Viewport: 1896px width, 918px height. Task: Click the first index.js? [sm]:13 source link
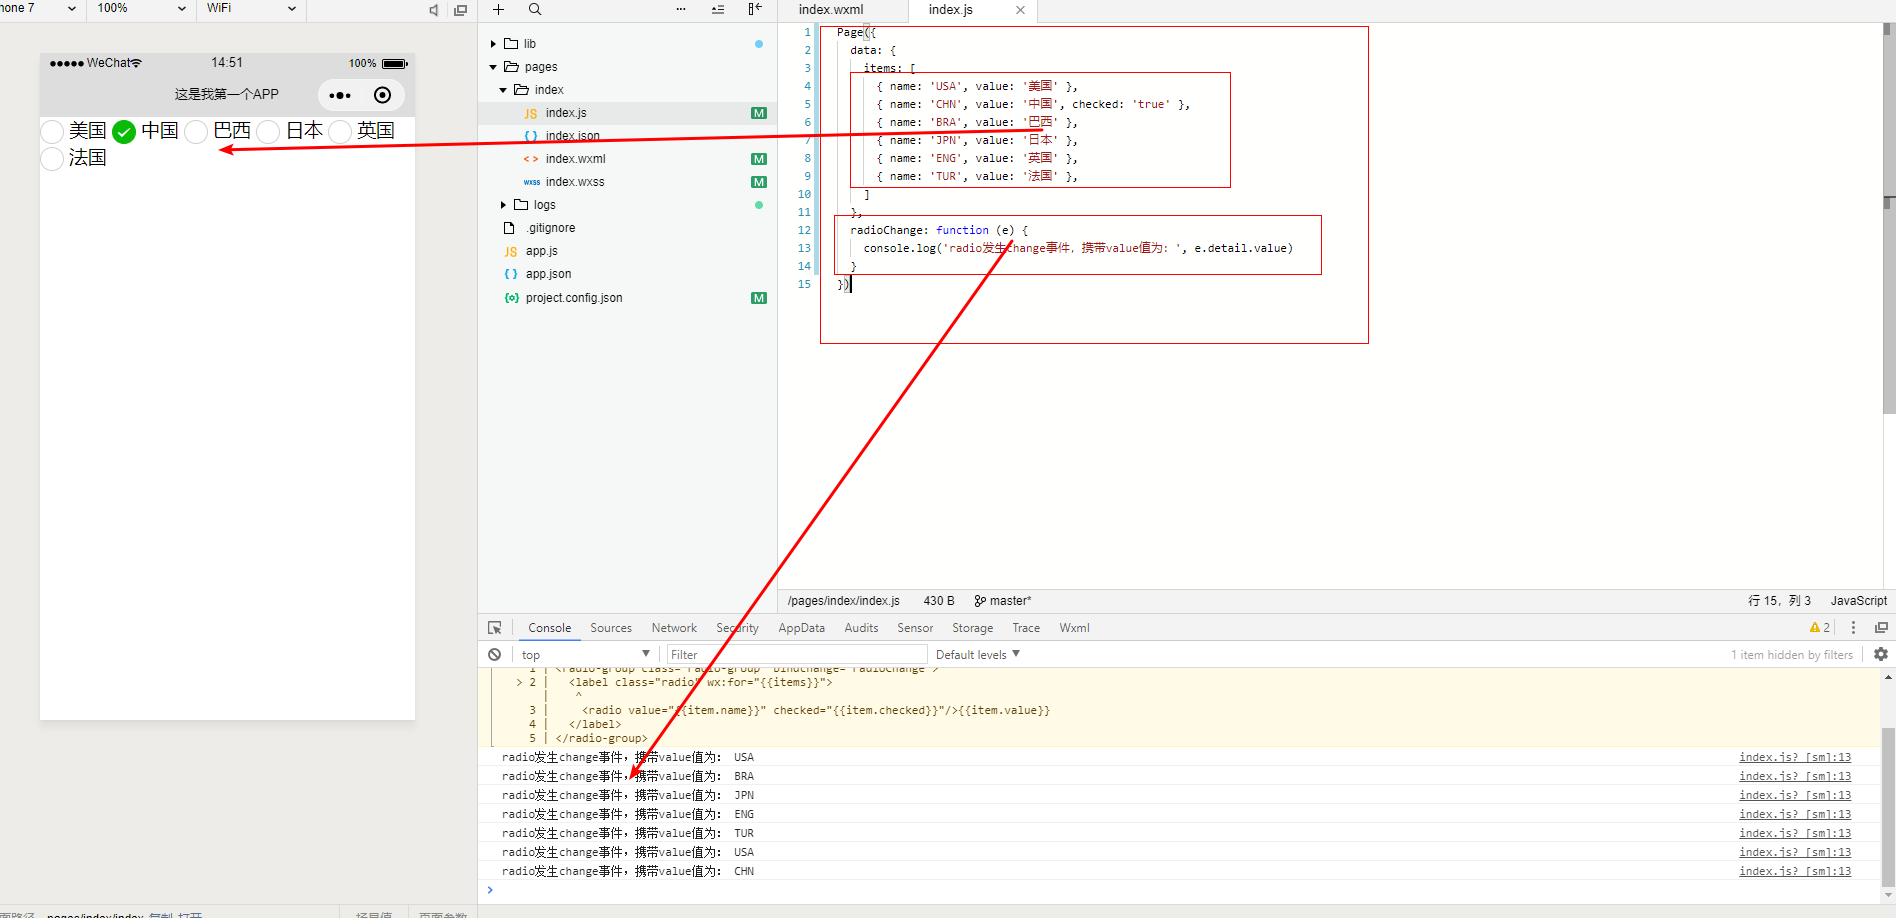[x=1794, y=758]
